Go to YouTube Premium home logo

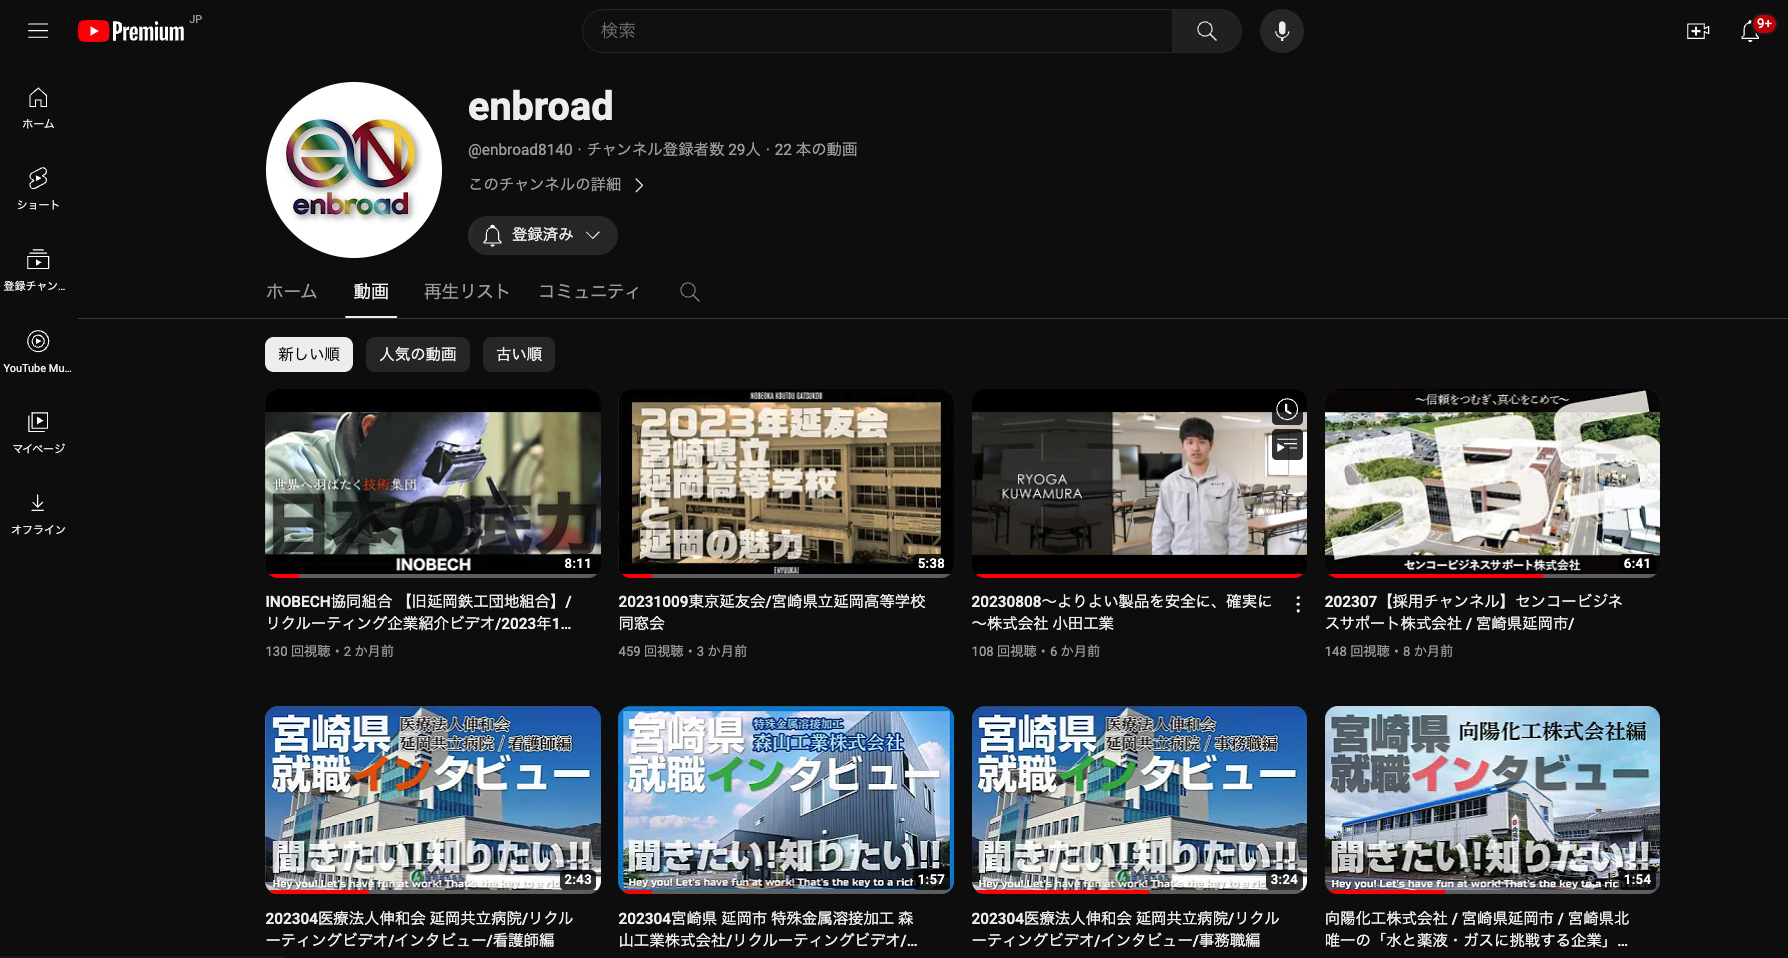pos(132,31)
